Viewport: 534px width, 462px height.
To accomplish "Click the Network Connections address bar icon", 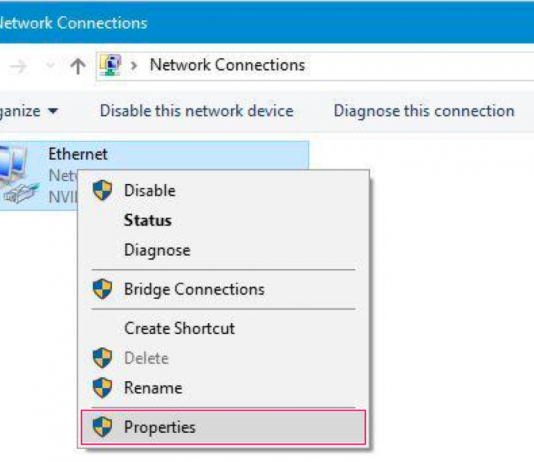I will coord(110,65).
